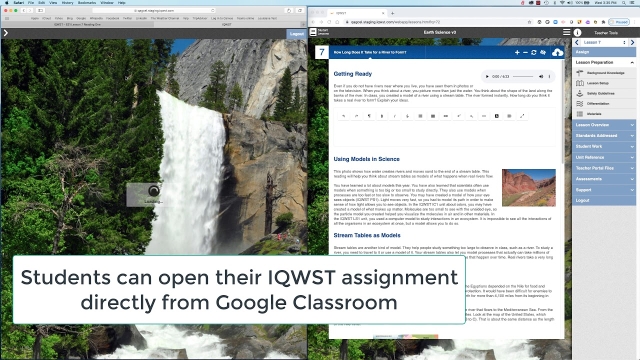Viewport: 640px width, 360px height.
Task: Expand the side panel arrow in Safari window
Action: (6, 33)
